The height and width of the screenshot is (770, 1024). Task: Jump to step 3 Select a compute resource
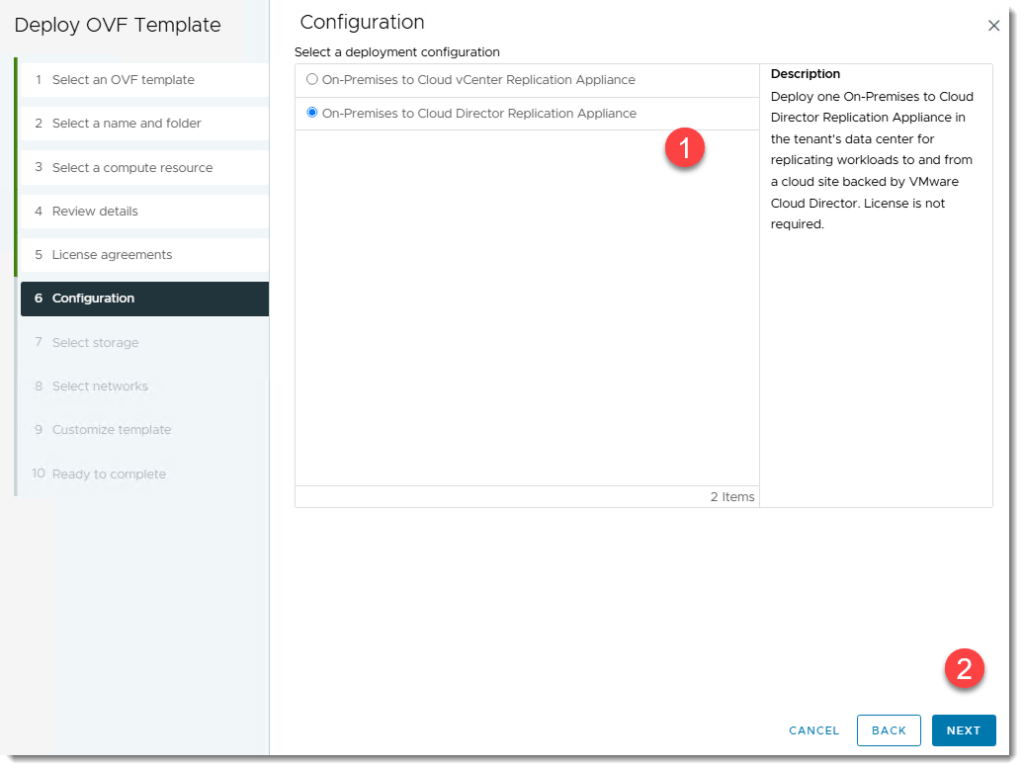[x=132, y=168]
